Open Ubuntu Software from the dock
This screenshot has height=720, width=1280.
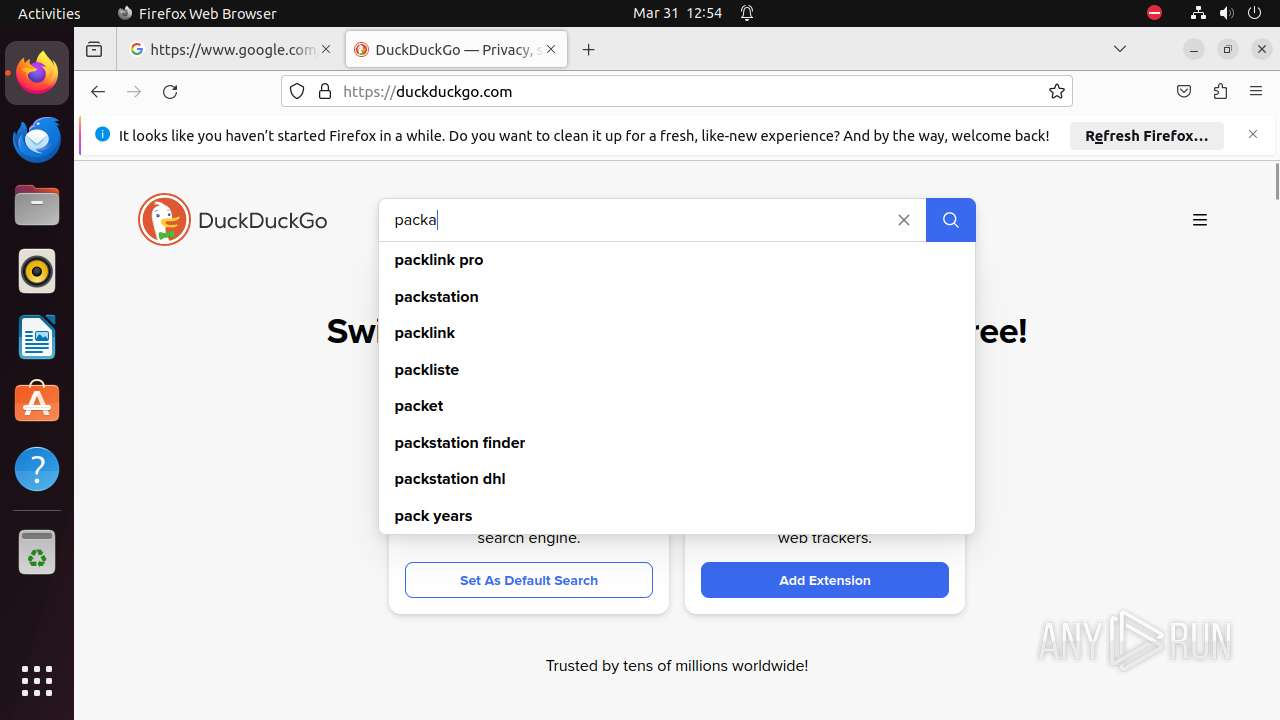click(x=37, y=403)
